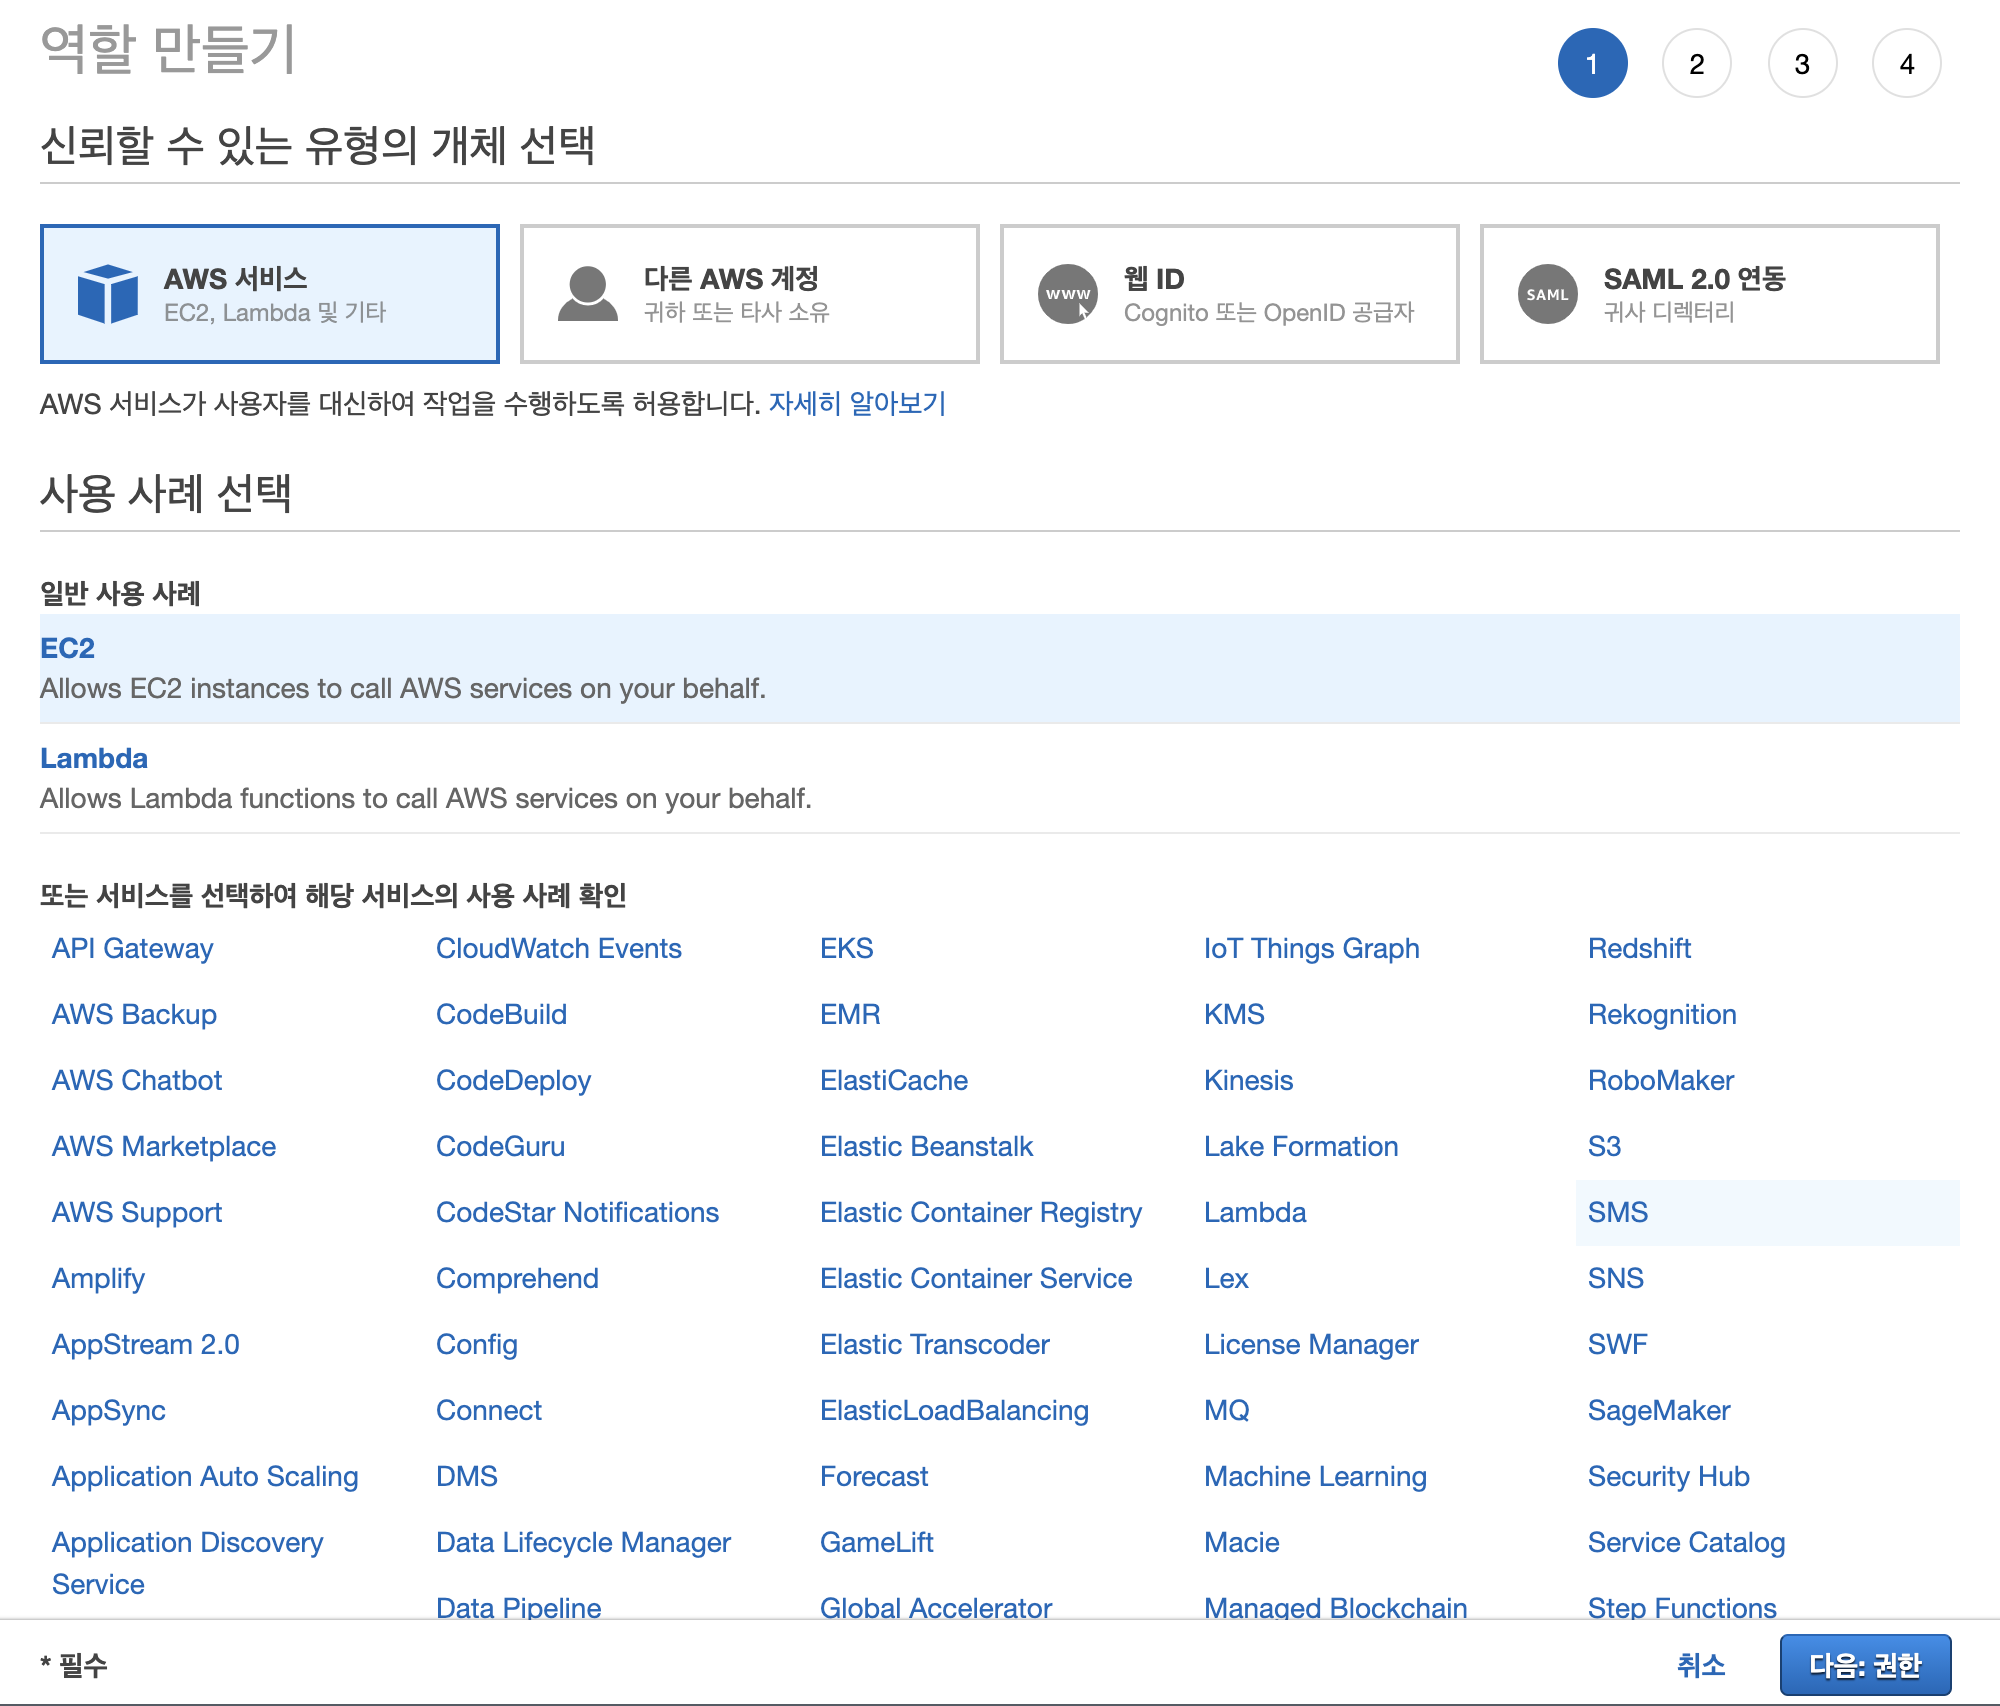Choose API Gateway from service list

133,948
